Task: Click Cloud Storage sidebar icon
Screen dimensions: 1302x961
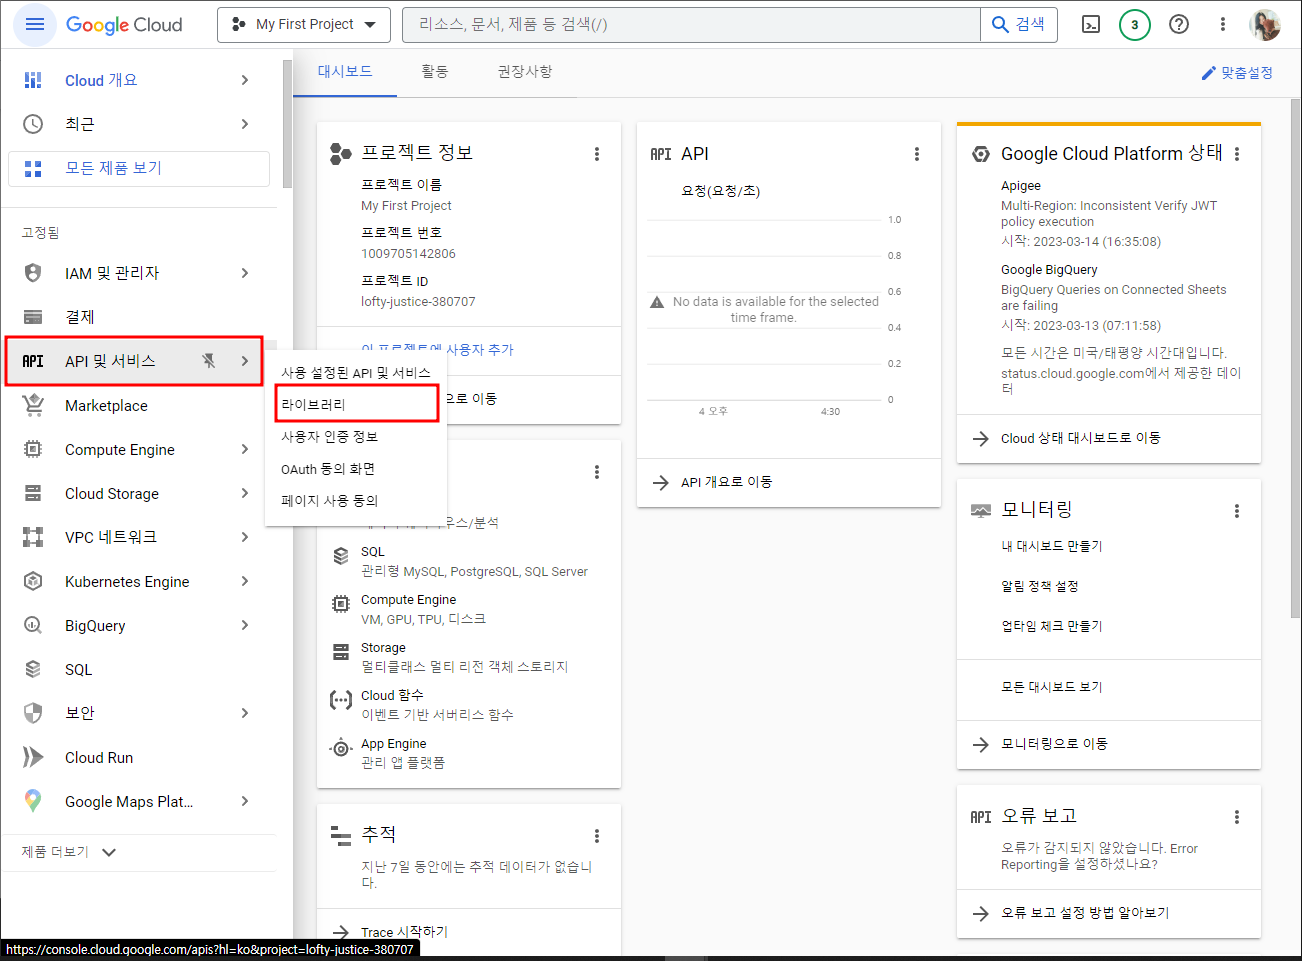Action: (x=33, y=493)
